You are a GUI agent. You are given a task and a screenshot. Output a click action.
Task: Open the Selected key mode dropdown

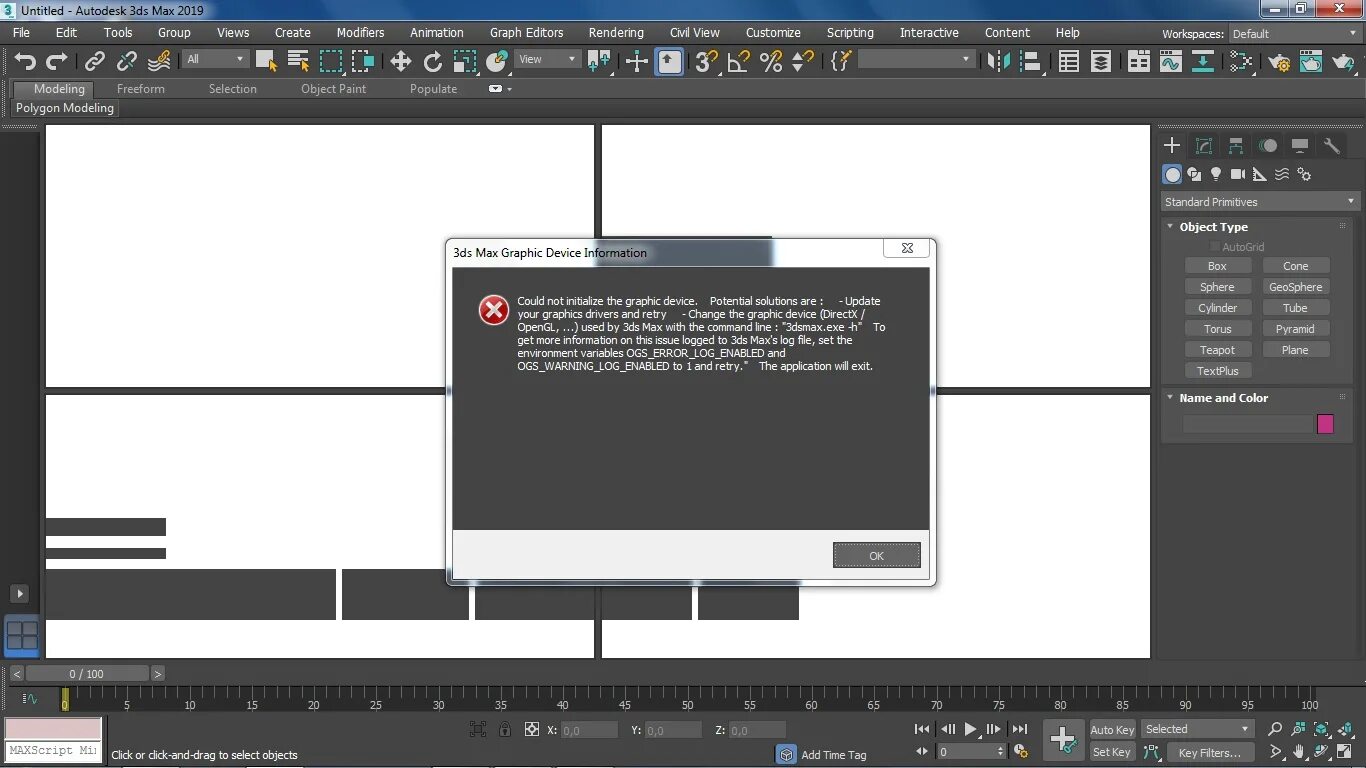(x=1198, y=729)
